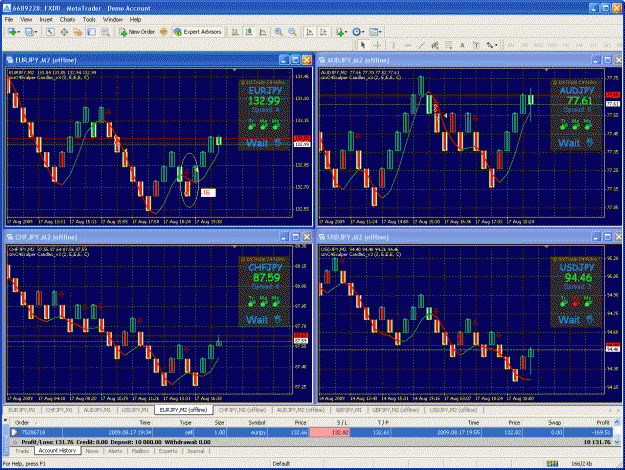Select the crosshair tool
Image resolution: width=625 pixels, height=470 pixels.
point(377,45)
